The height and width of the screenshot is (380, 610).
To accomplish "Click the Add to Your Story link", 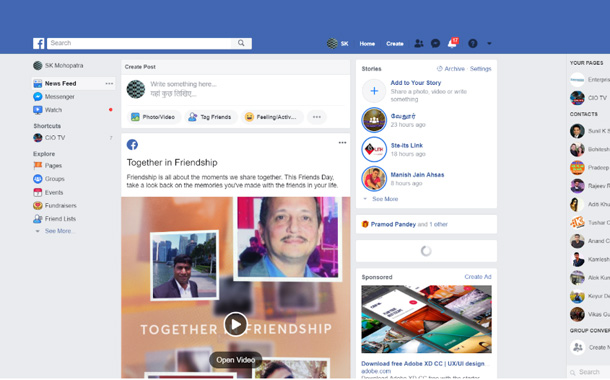I will [415, 82].
